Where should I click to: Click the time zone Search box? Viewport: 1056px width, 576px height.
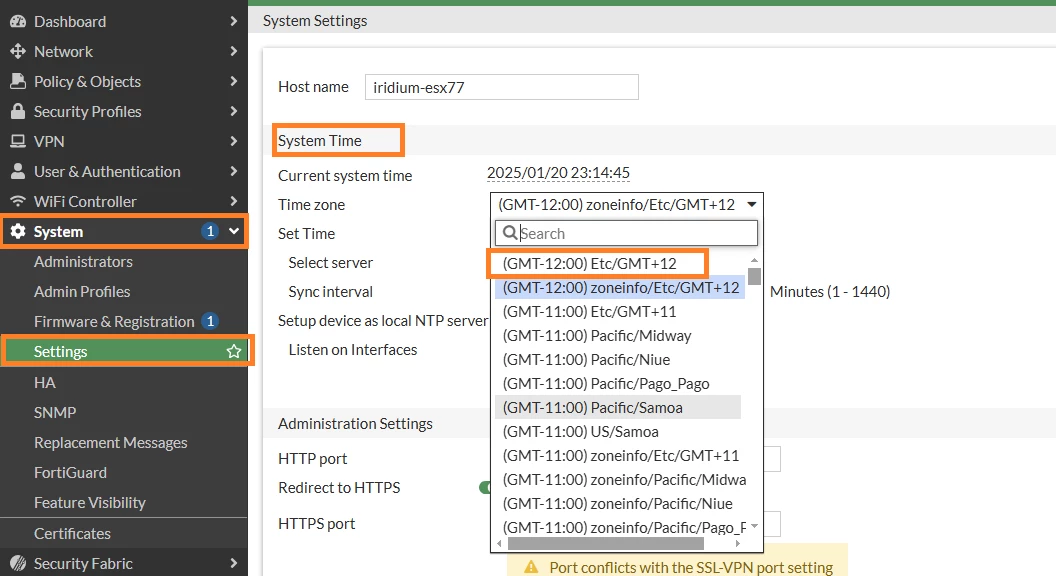coord(626,233)
